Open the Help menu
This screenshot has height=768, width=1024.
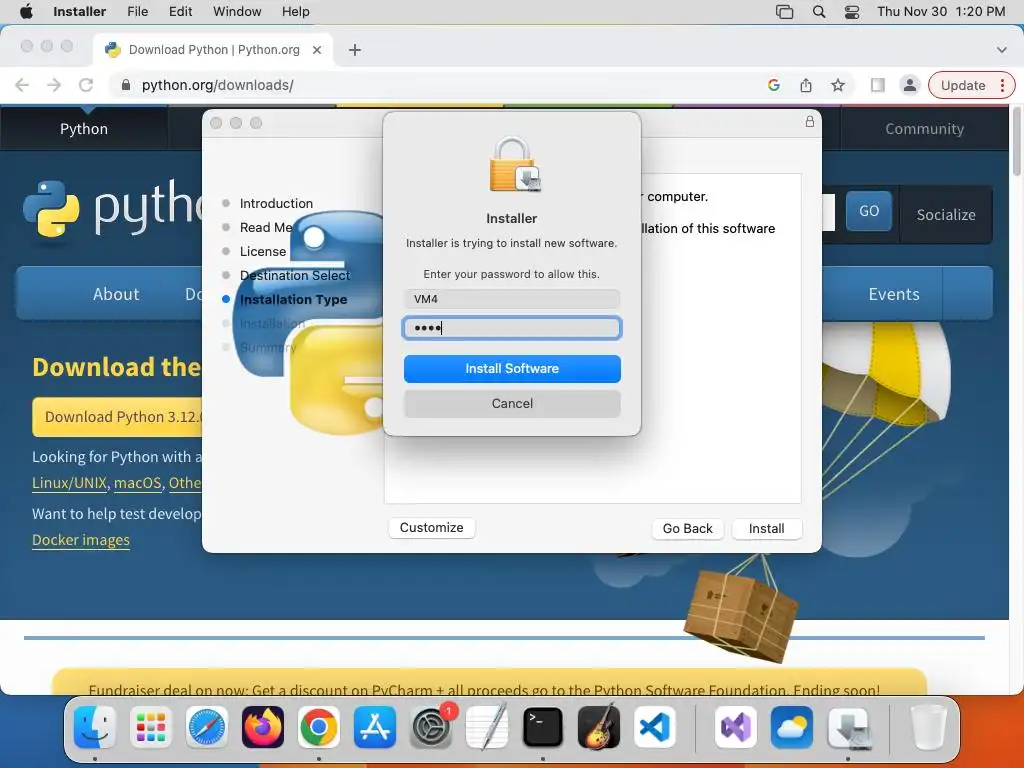(295, 12)
